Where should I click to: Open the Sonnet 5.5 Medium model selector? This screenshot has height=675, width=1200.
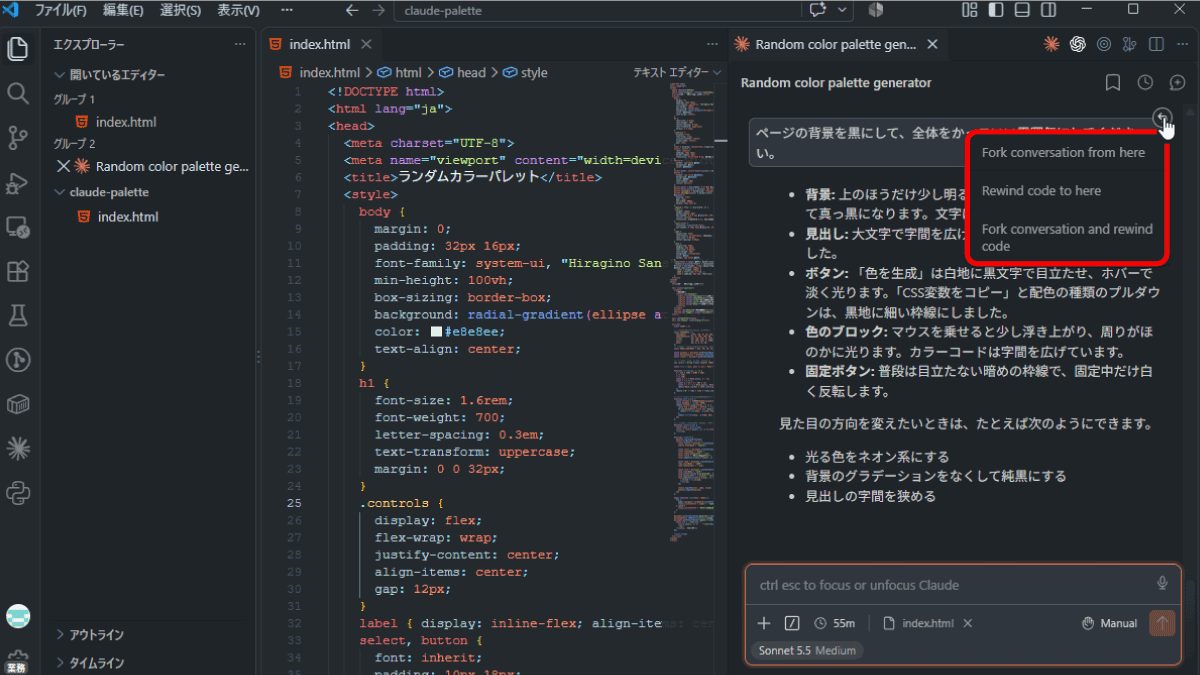pos(807,650)
